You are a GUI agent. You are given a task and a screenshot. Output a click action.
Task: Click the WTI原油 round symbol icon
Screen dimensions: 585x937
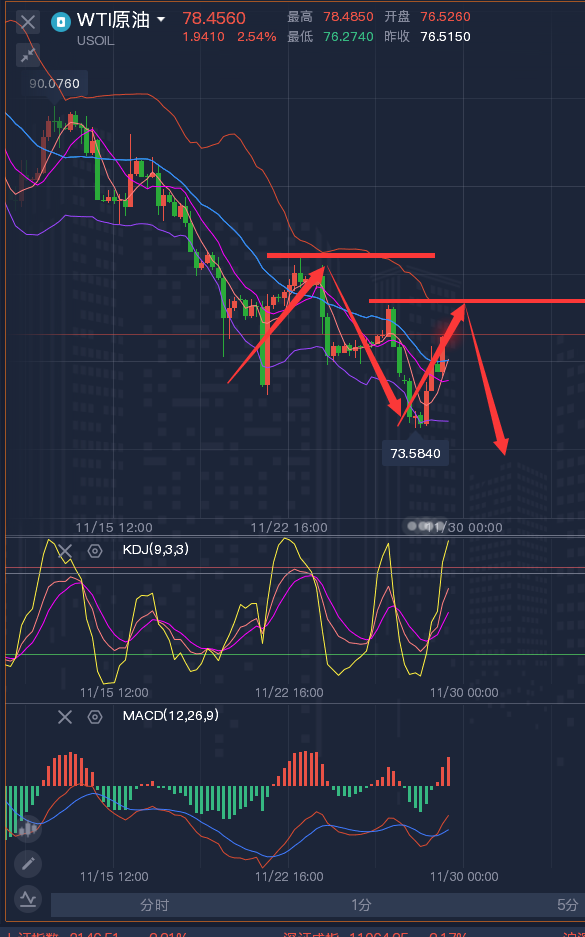[x=60, y=22]
